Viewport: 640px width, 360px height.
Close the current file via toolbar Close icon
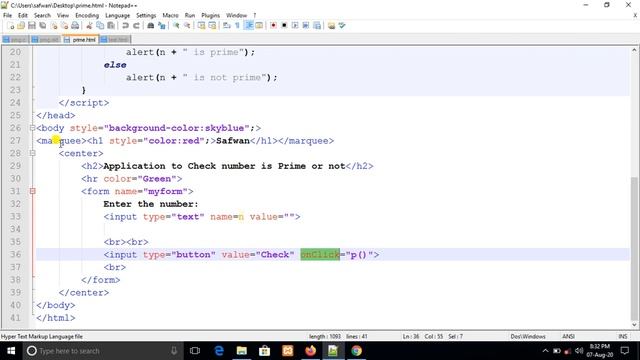coord(53,26)
